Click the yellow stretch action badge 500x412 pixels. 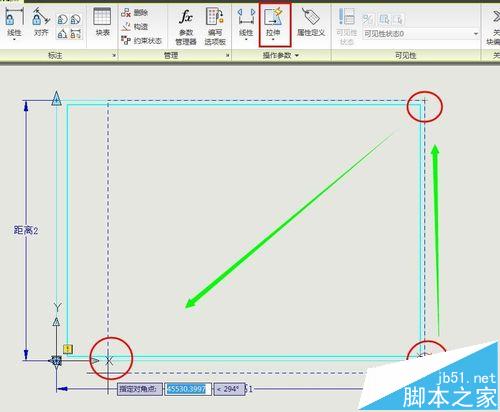68,349
